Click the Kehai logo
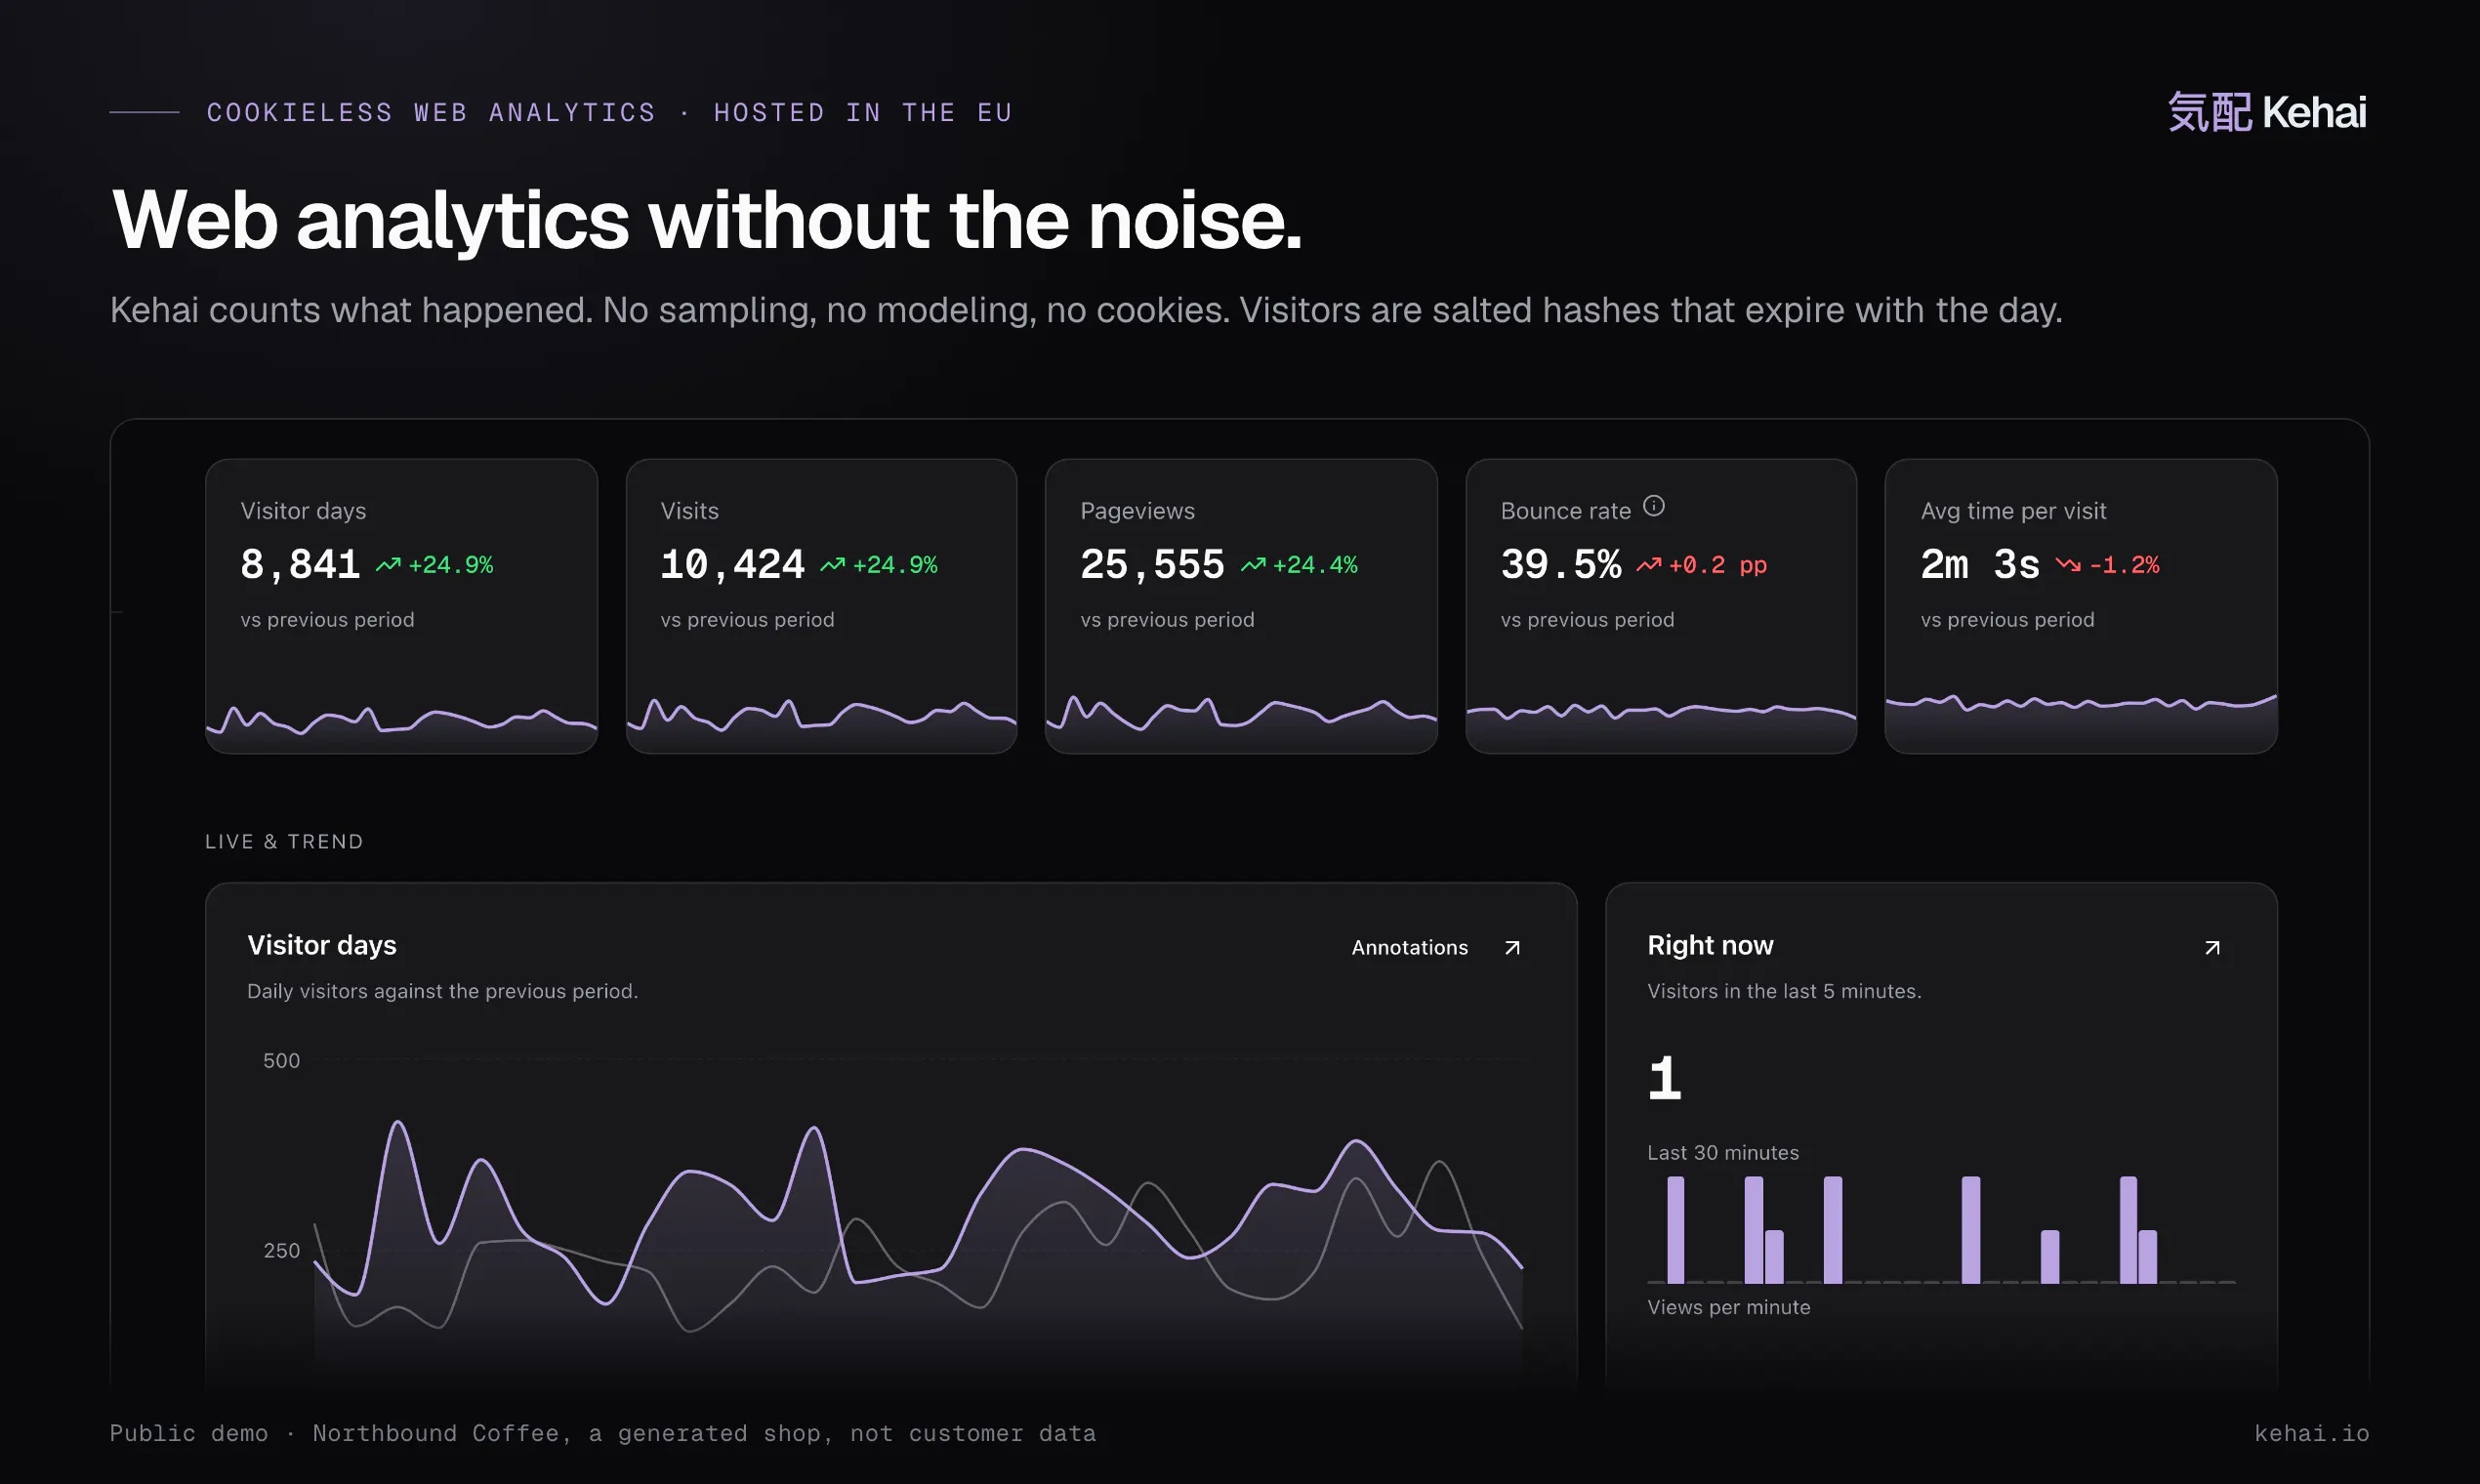This screenshot has height=1484, width=2480. 2267,112
